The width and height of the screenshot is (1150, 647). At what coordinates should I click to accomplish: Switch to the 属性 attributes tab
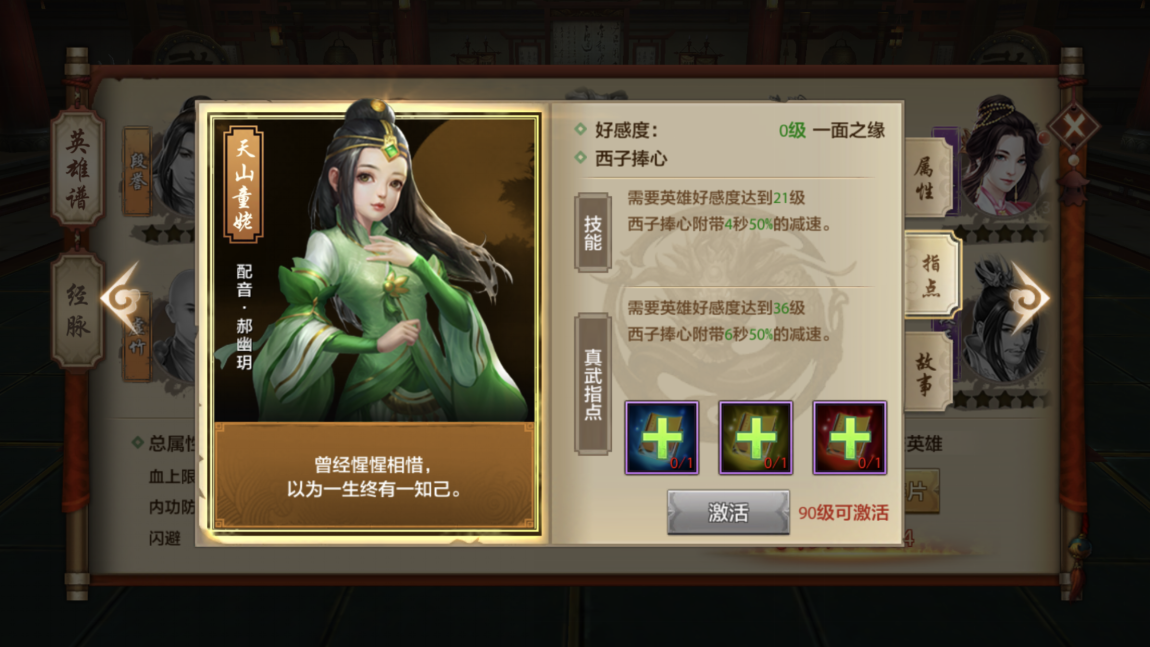coord(926,177)
